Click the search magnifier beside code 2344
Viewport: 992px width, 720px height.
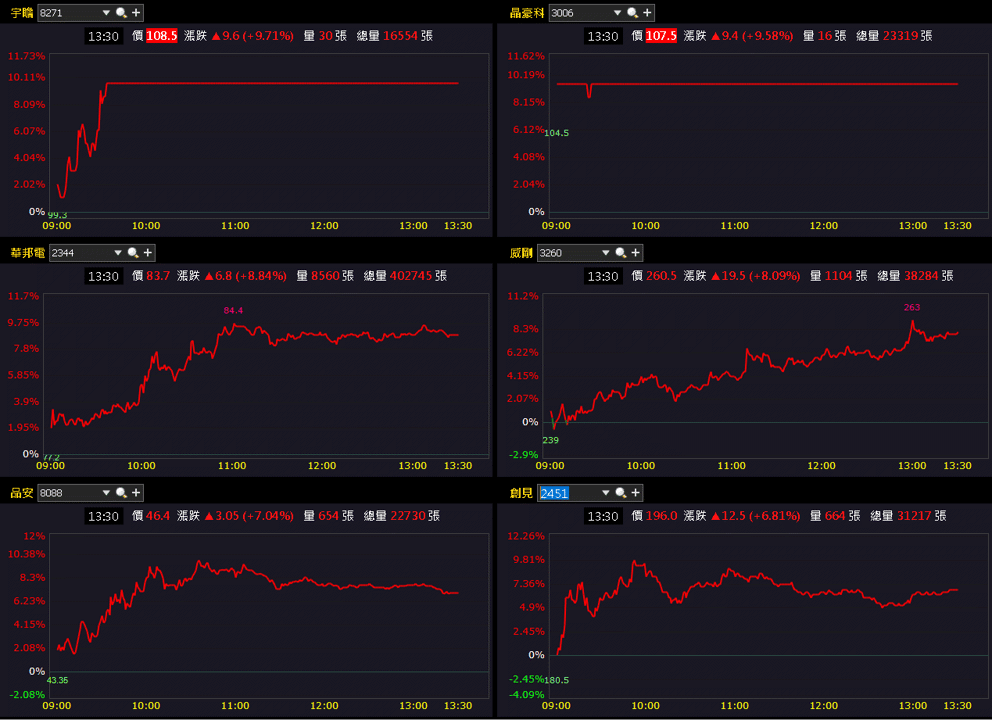[133, 252]
